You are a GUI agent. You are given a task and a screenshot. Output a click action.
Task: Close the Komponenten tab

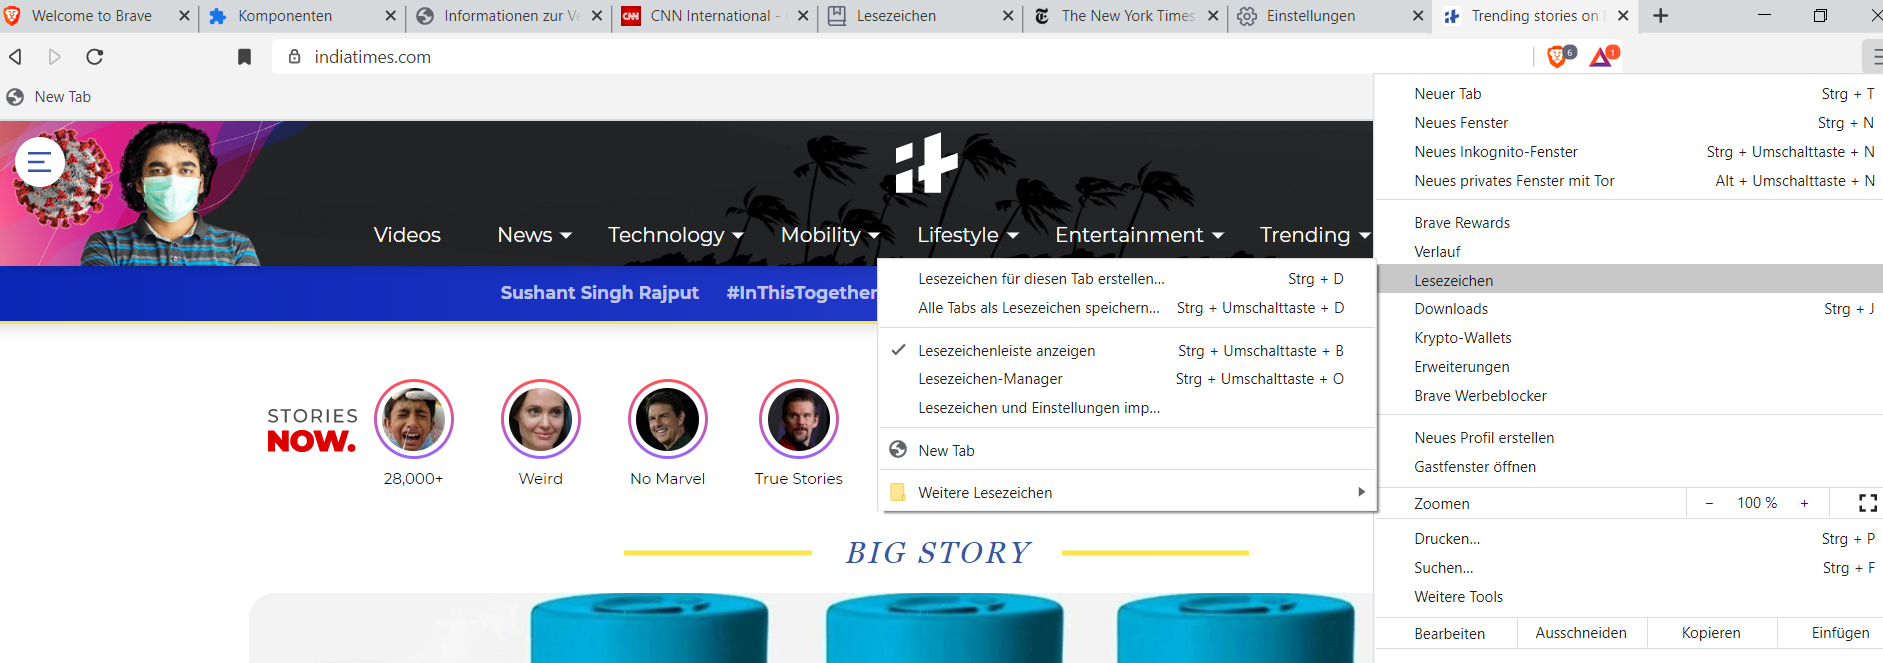pyautogui.click(x=391, y=16)
